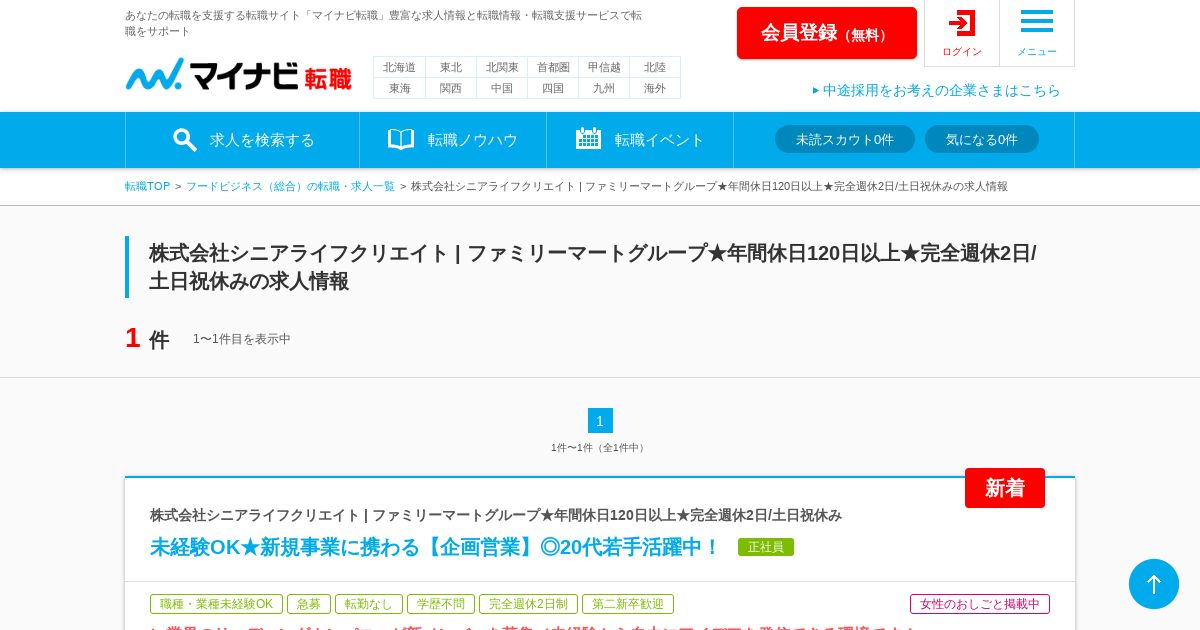Select 求人を検索する nav item
This screenshot has height=630, width=1200.
243,140
